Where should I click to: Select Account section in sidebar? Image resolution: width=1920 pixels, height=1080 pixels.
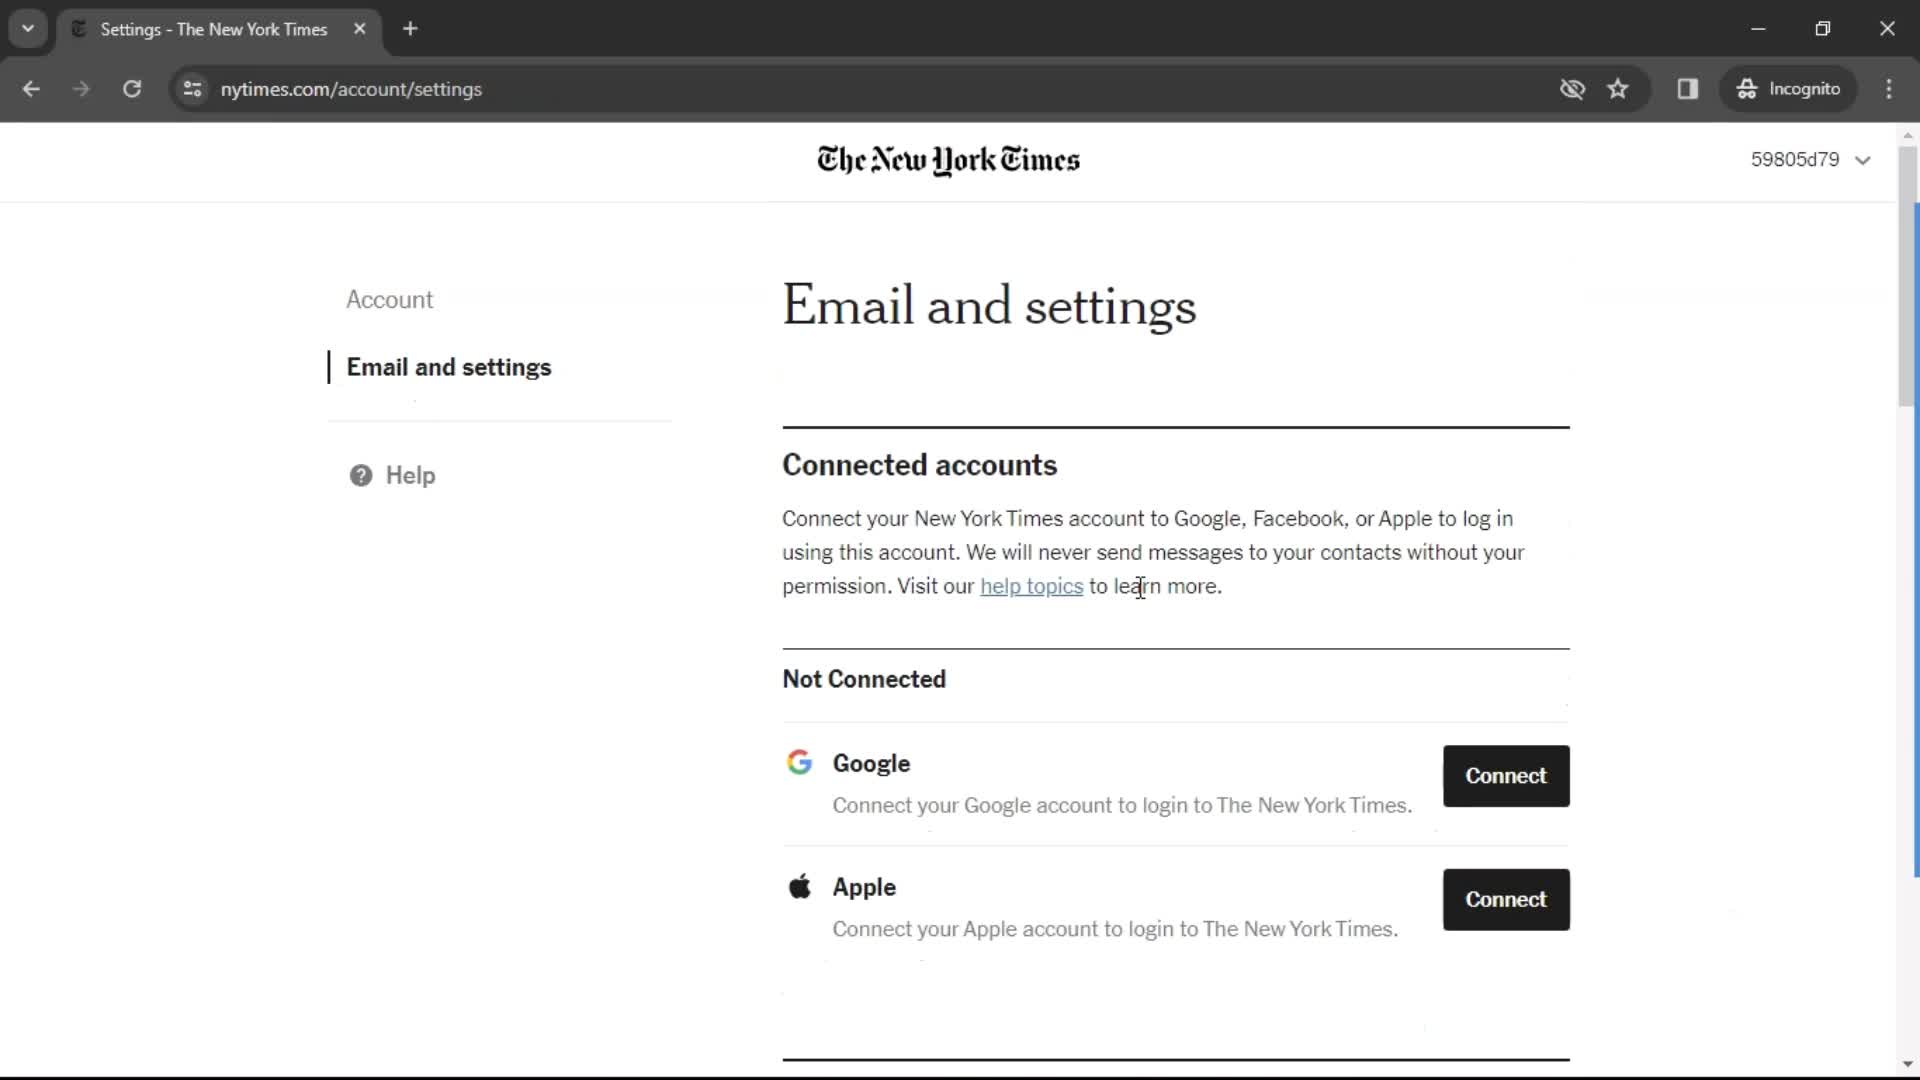390,301
